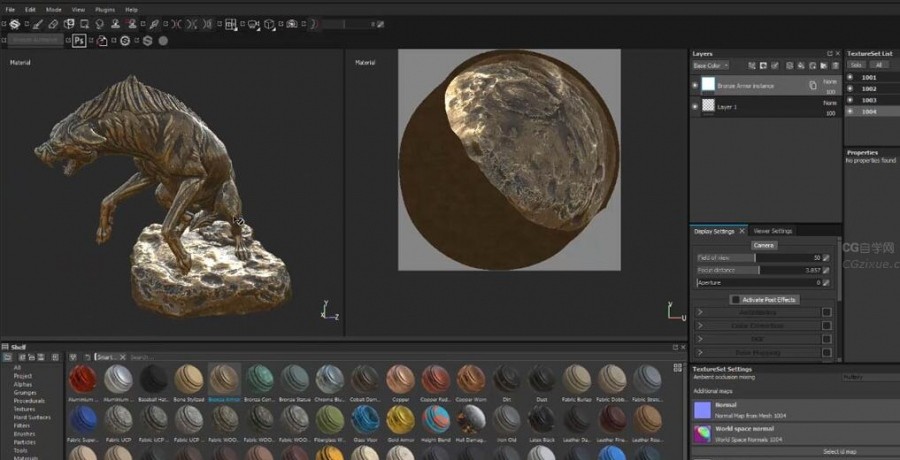Toggle visibility of texture set 1003
The height and width of the screenshot is (460, 900).
850,100
